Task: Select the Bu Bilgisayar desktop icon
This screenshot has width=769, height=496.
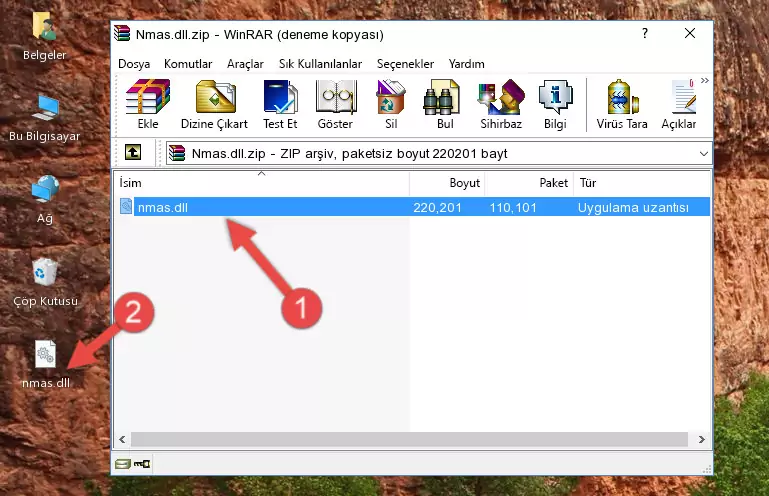Action: [44, 118]
